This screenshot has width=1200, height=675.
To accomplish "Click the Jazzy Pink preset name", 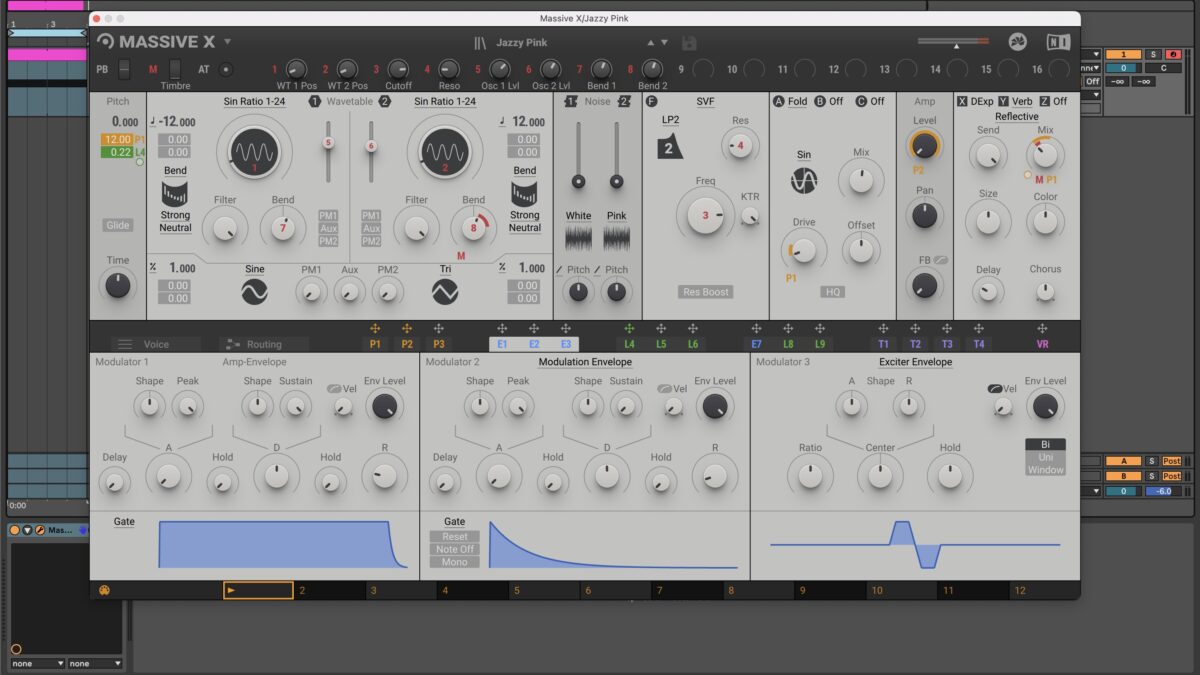I will click(x=522, y=43).
